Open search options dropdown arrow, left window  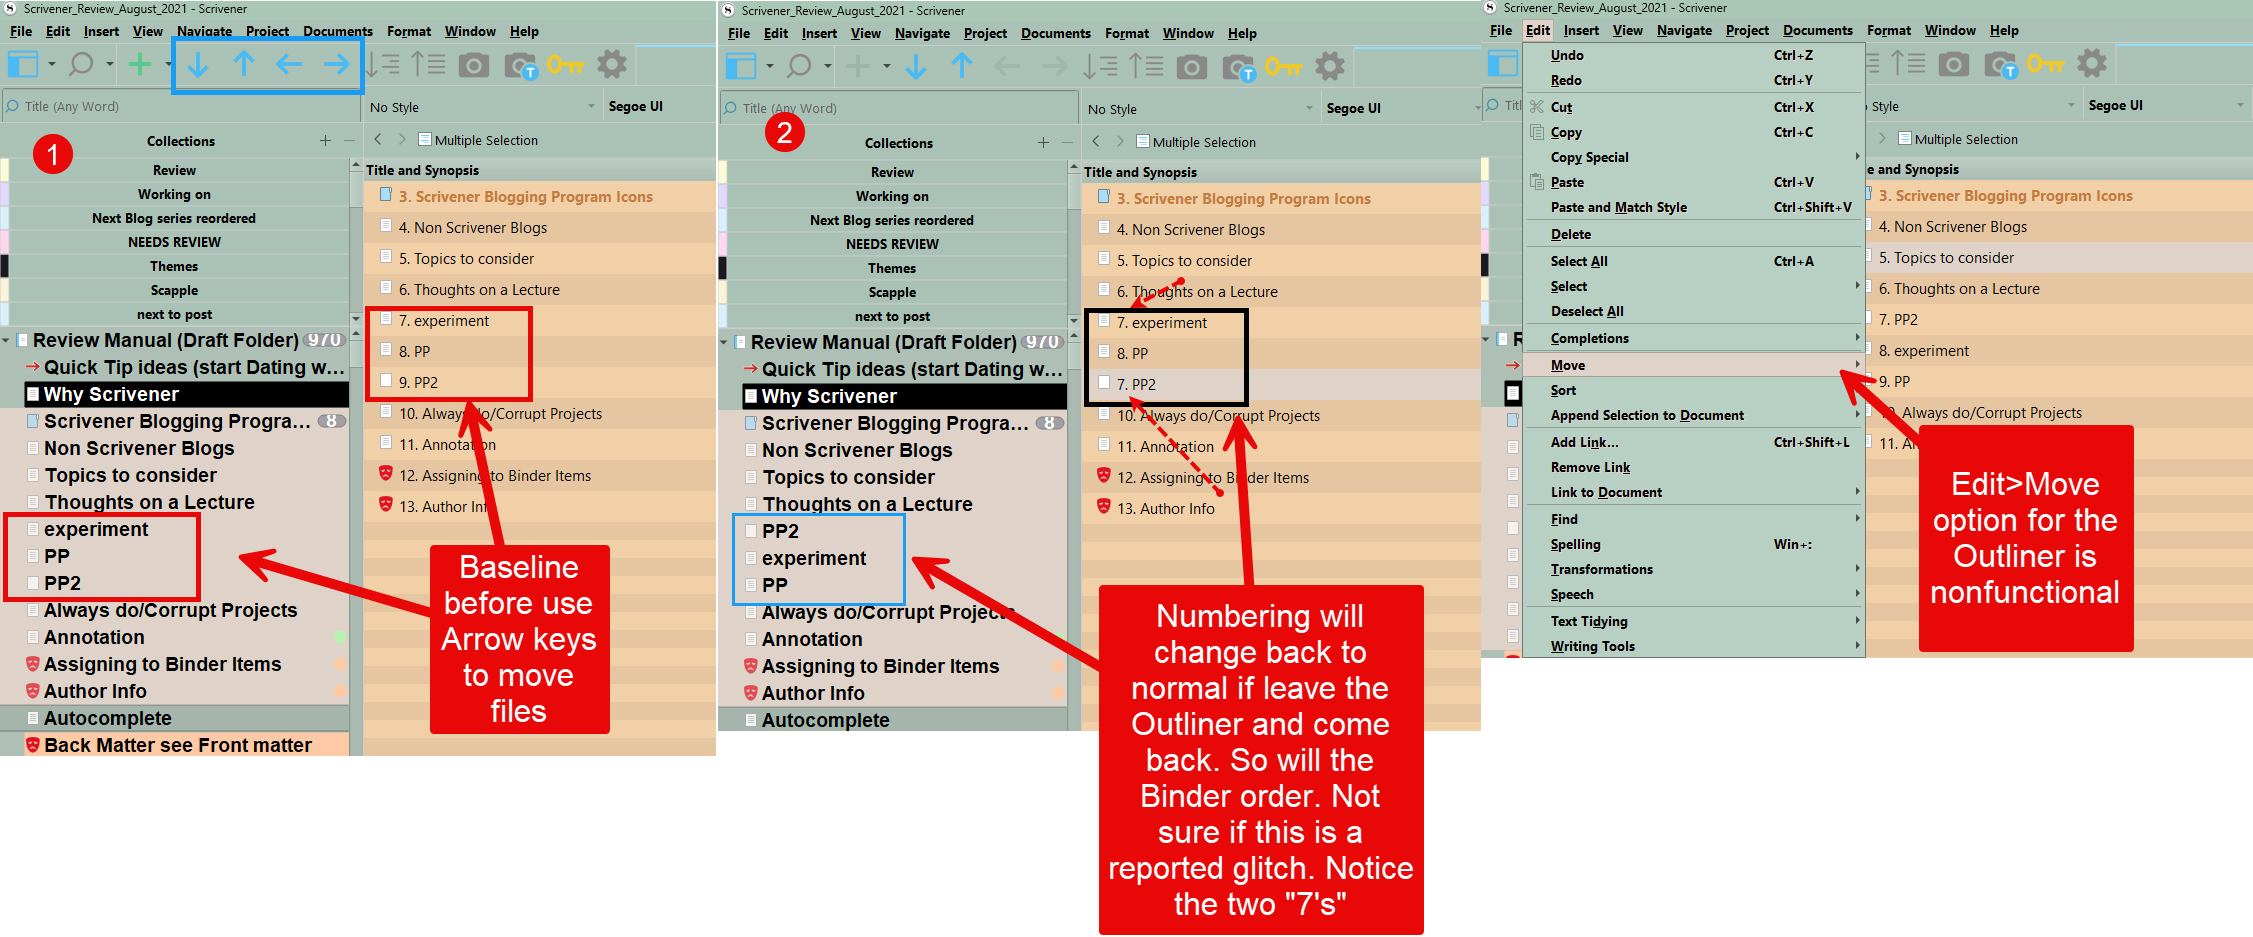coord(109,66)
